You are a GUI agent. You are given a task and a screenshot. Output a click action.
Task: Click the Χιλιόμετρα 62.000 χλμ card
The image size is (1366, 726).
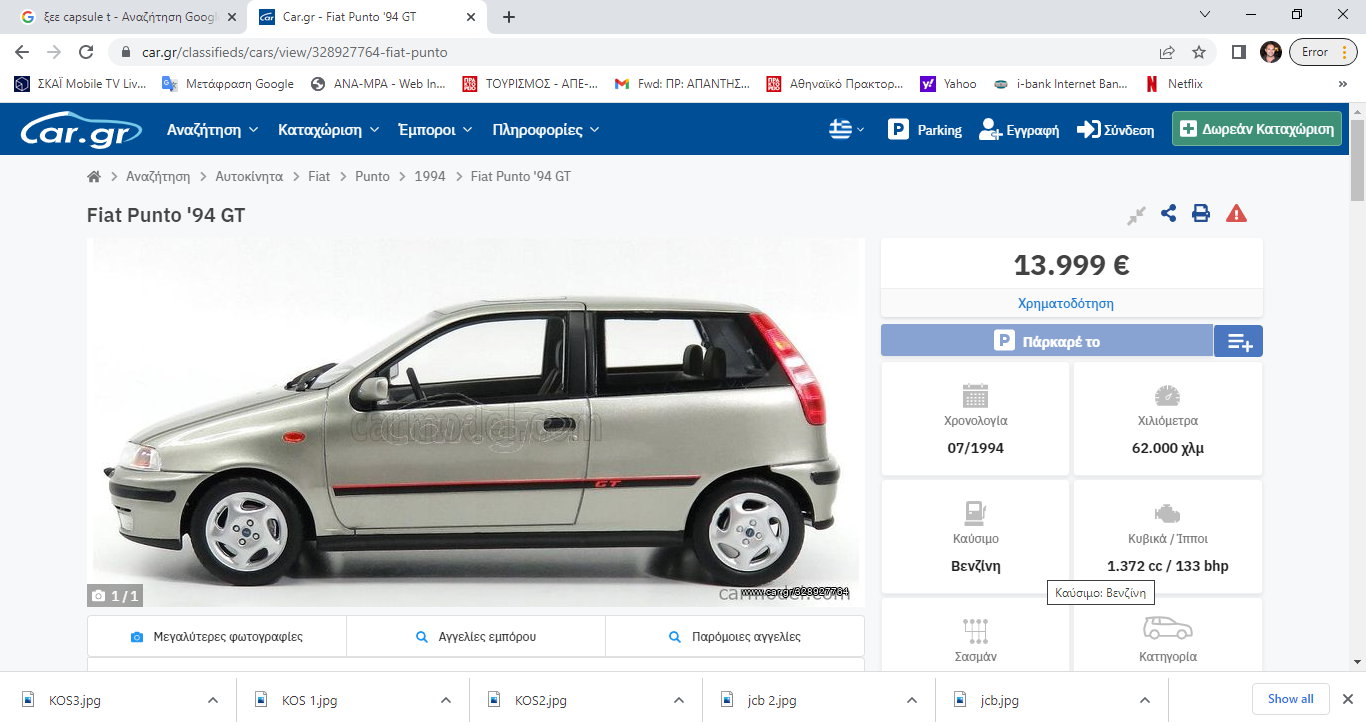[x=1168, y=419]
